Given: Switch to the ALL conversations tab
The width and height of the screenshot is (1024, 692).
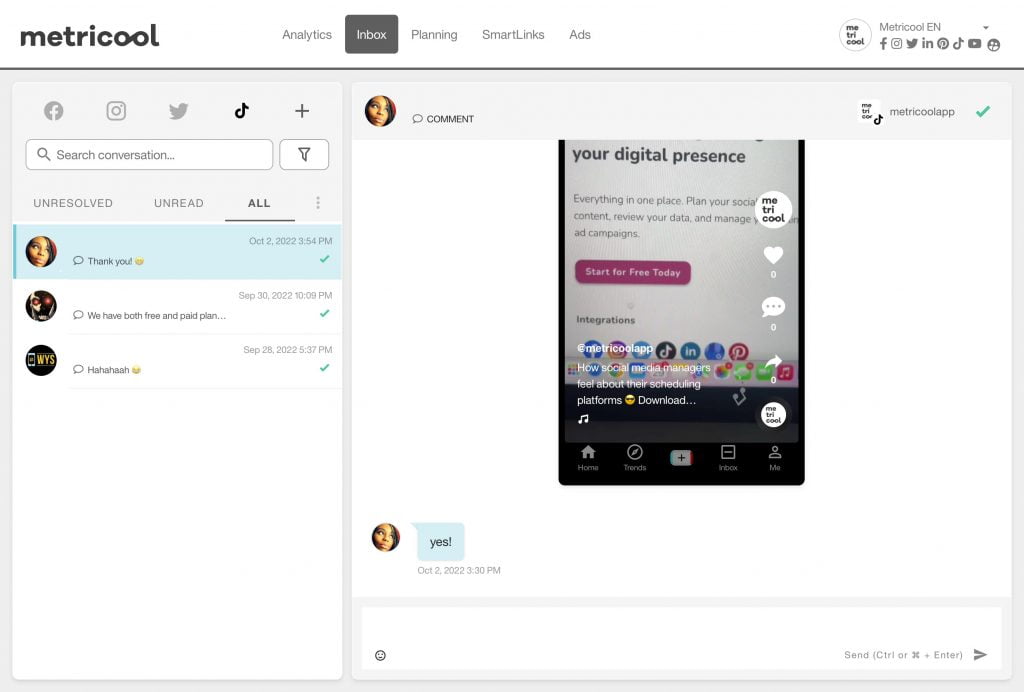Looking at the screenshot, I should 259,203.
